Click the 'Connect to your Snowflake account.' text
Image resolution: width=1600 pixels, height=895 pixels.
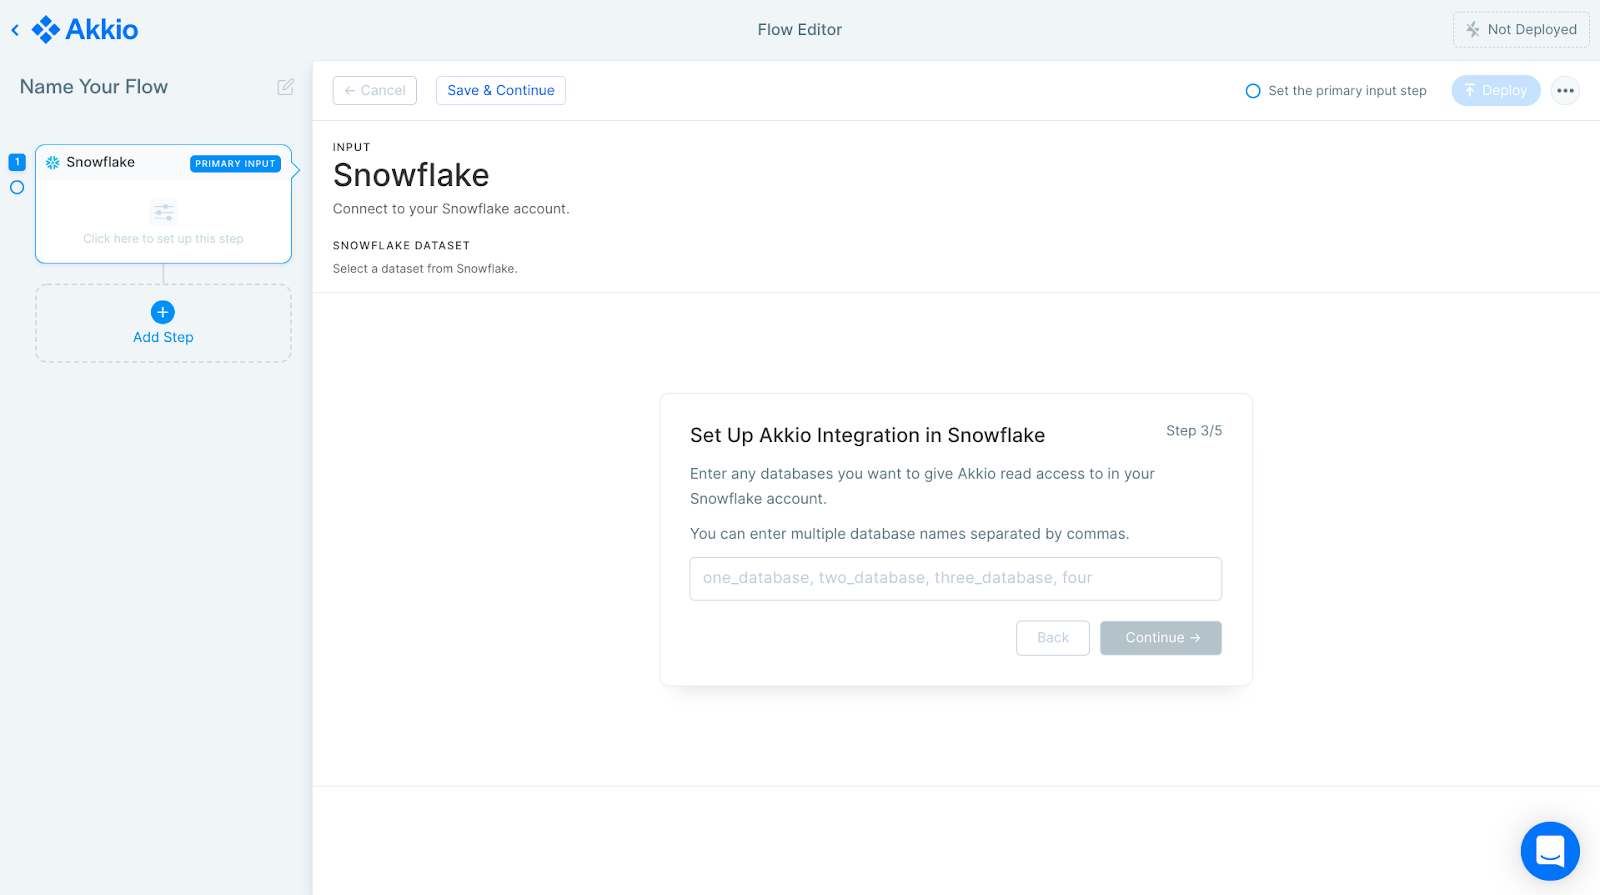coord(451,209)
